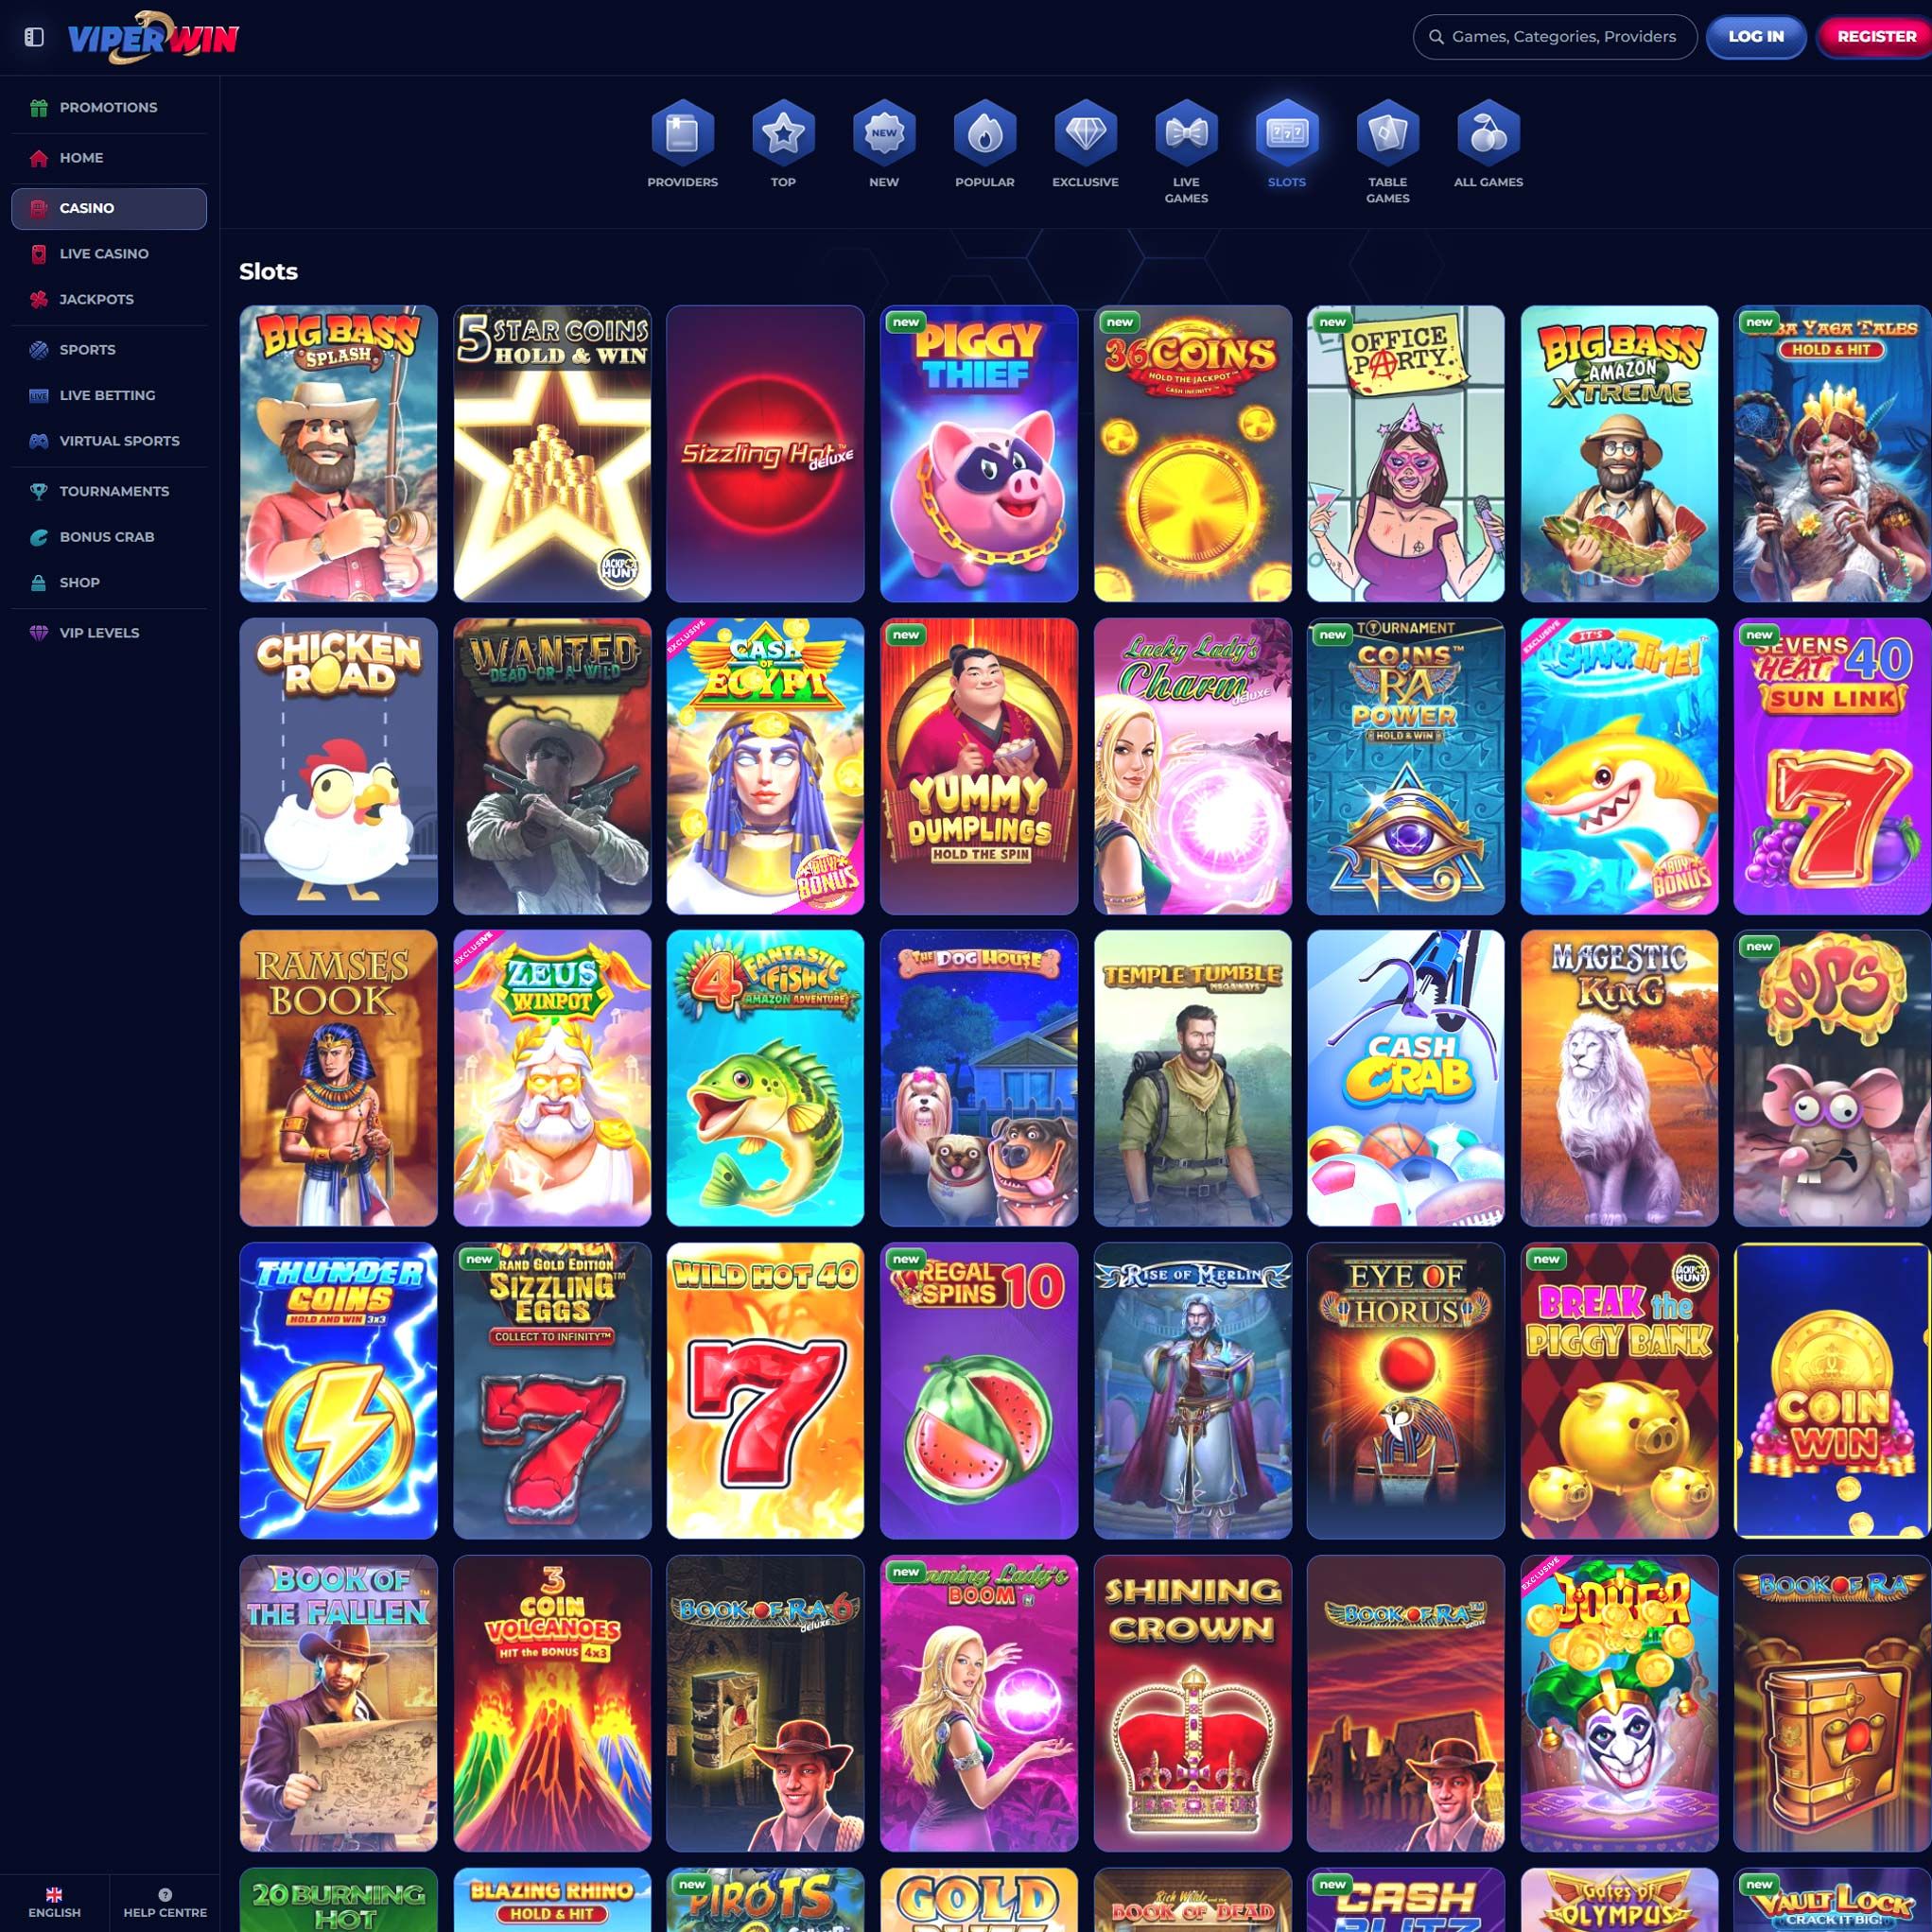
Task: Open the 36 Coins game tile
Action: click(x=1192, y=454)
